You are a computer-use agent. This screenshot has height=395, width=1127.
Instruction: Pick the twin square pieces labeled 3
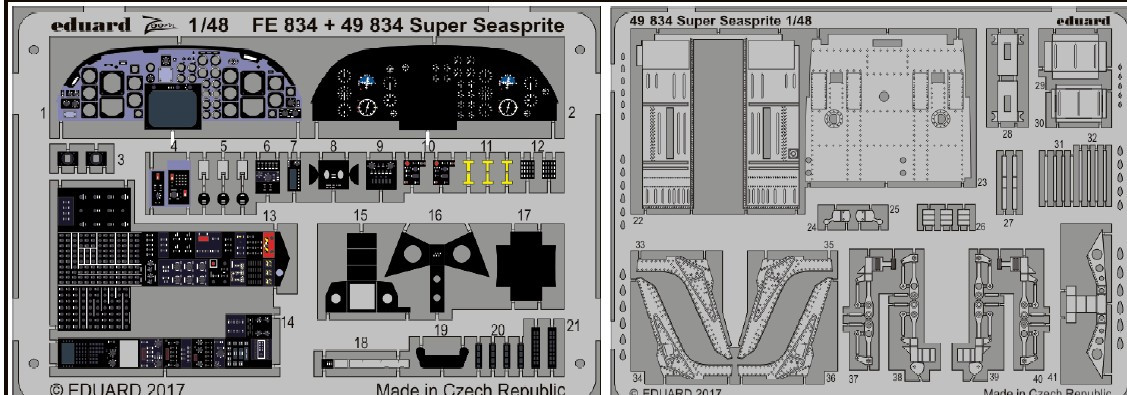83,159
